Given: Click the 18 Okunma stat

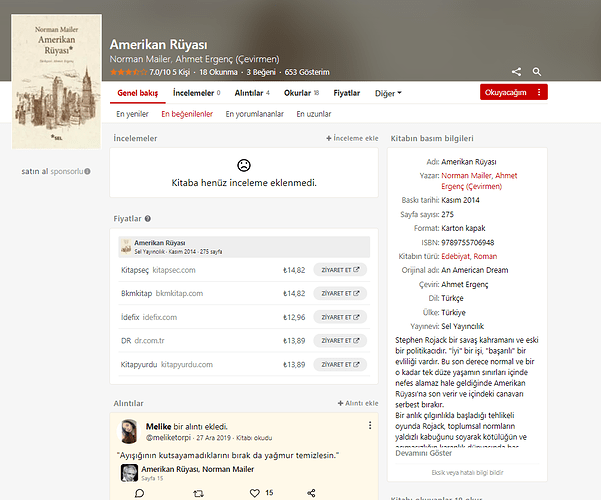Looking at the screenshot, I should [x=218, y=72].
